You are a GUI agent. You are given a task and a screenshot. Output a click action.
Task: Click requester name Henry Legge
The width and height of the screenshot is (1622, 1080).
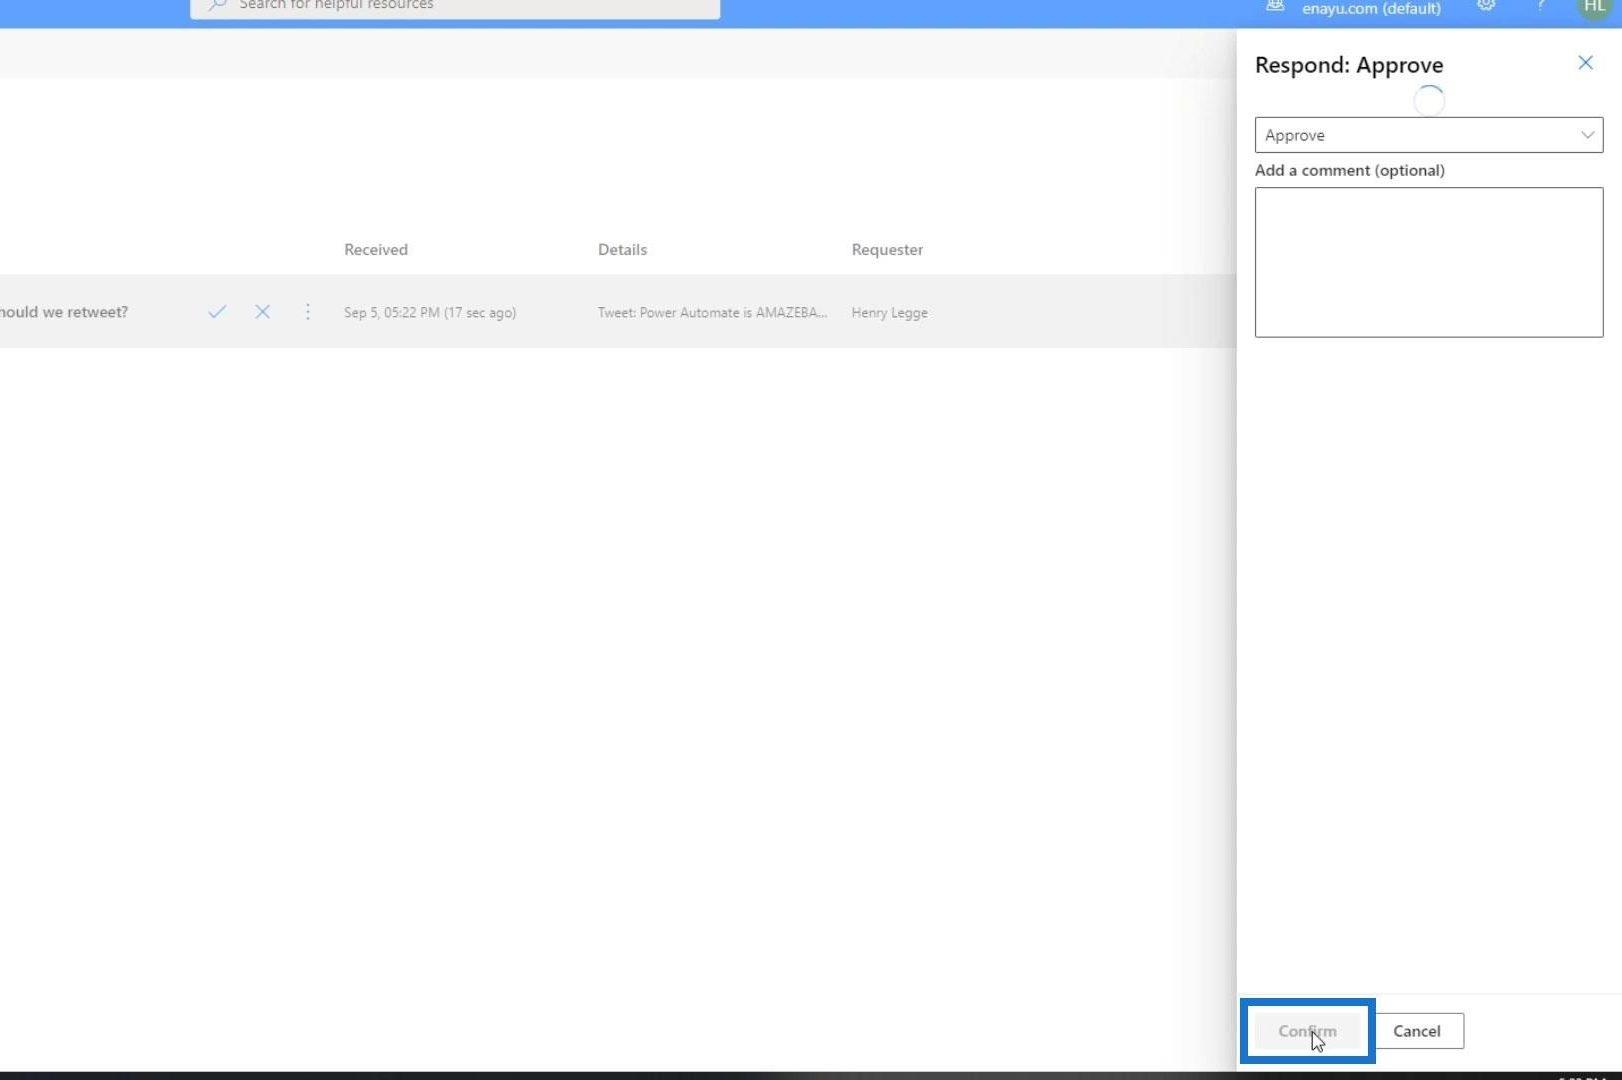[x=889, y=313]
